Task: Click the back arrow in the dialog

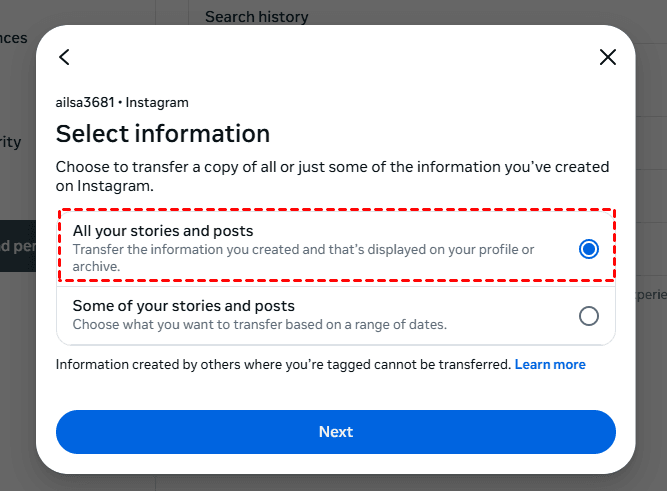Action: [65, 57]
